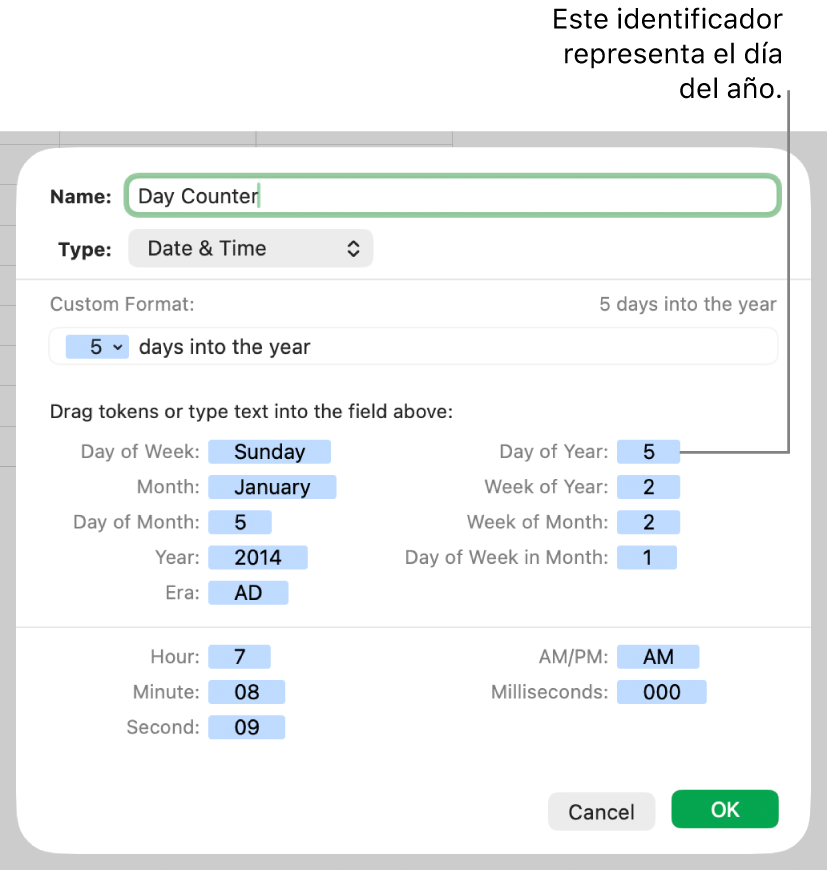Select the Second token 09
Viewport: 828px width, 870px height.
coord(247,727)
